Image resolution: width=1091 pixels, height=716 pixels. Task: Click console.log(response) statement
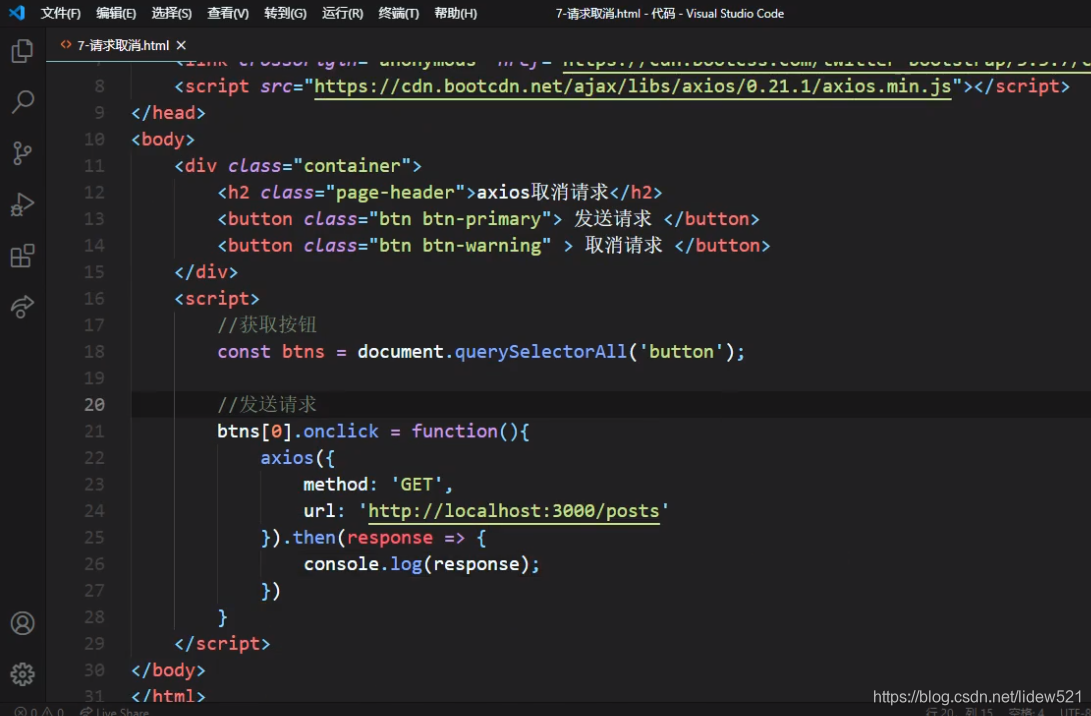421,564
